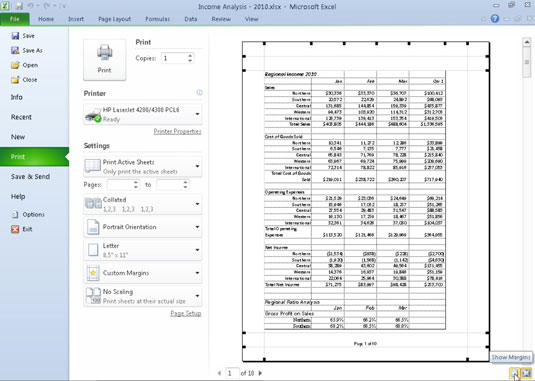
Task: Click the Pages from input field
Action: [x=120, y=185]
